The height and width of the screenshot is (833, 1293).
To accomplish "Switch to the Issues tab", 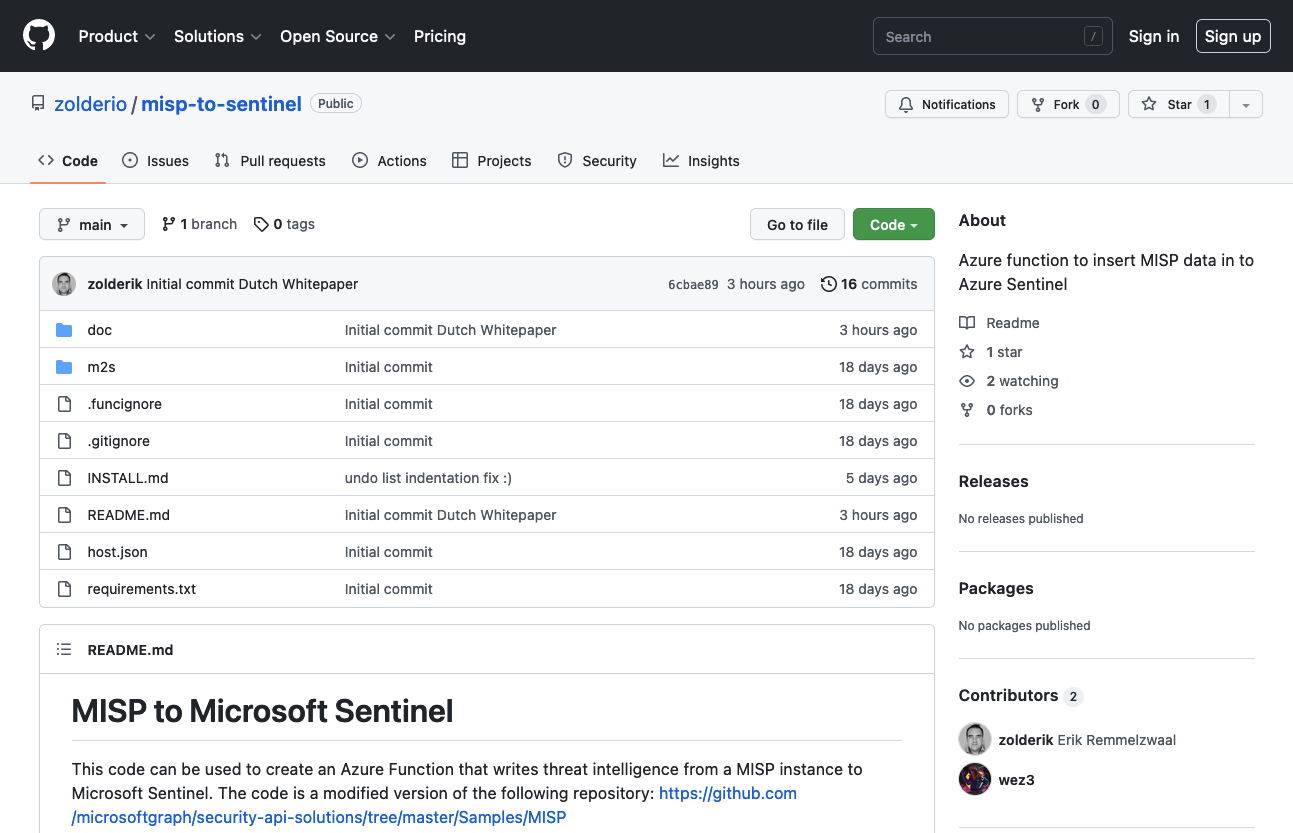I will click(156, 161).
